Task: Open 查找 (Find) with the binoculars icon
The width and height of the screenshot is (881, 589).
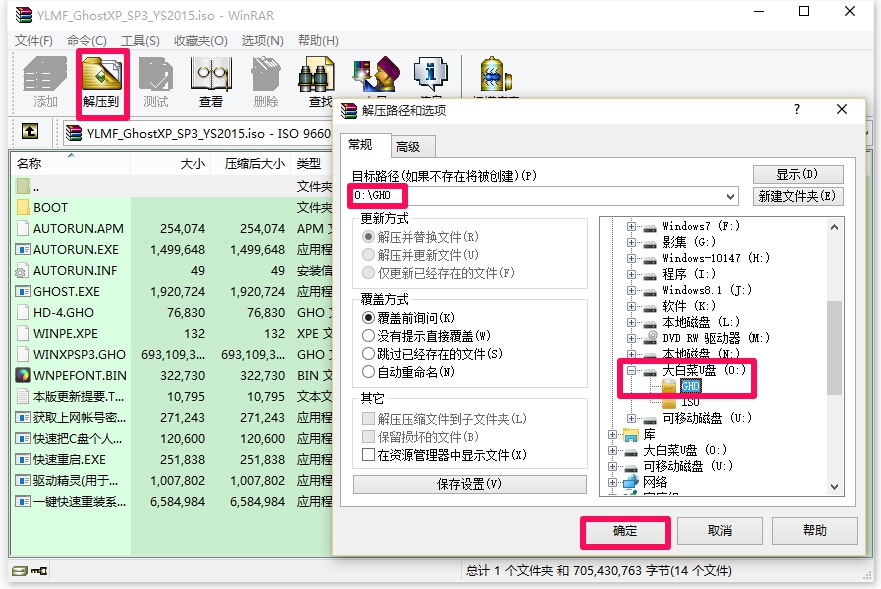Action: [x=316, y=78]
